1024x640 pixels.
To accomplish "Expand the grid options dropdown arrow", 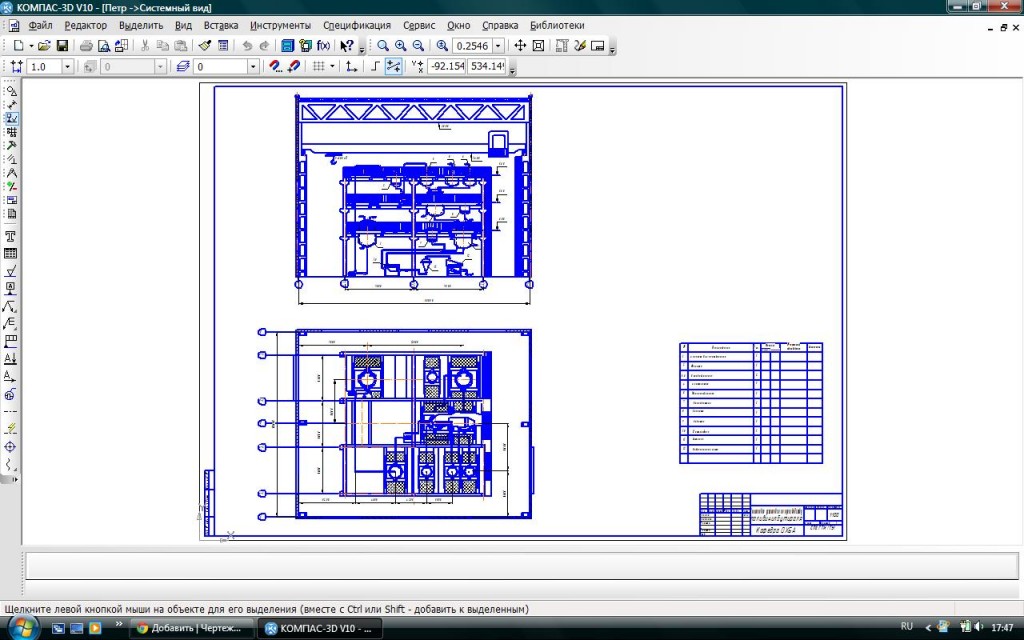I will [x=332, y=67].
